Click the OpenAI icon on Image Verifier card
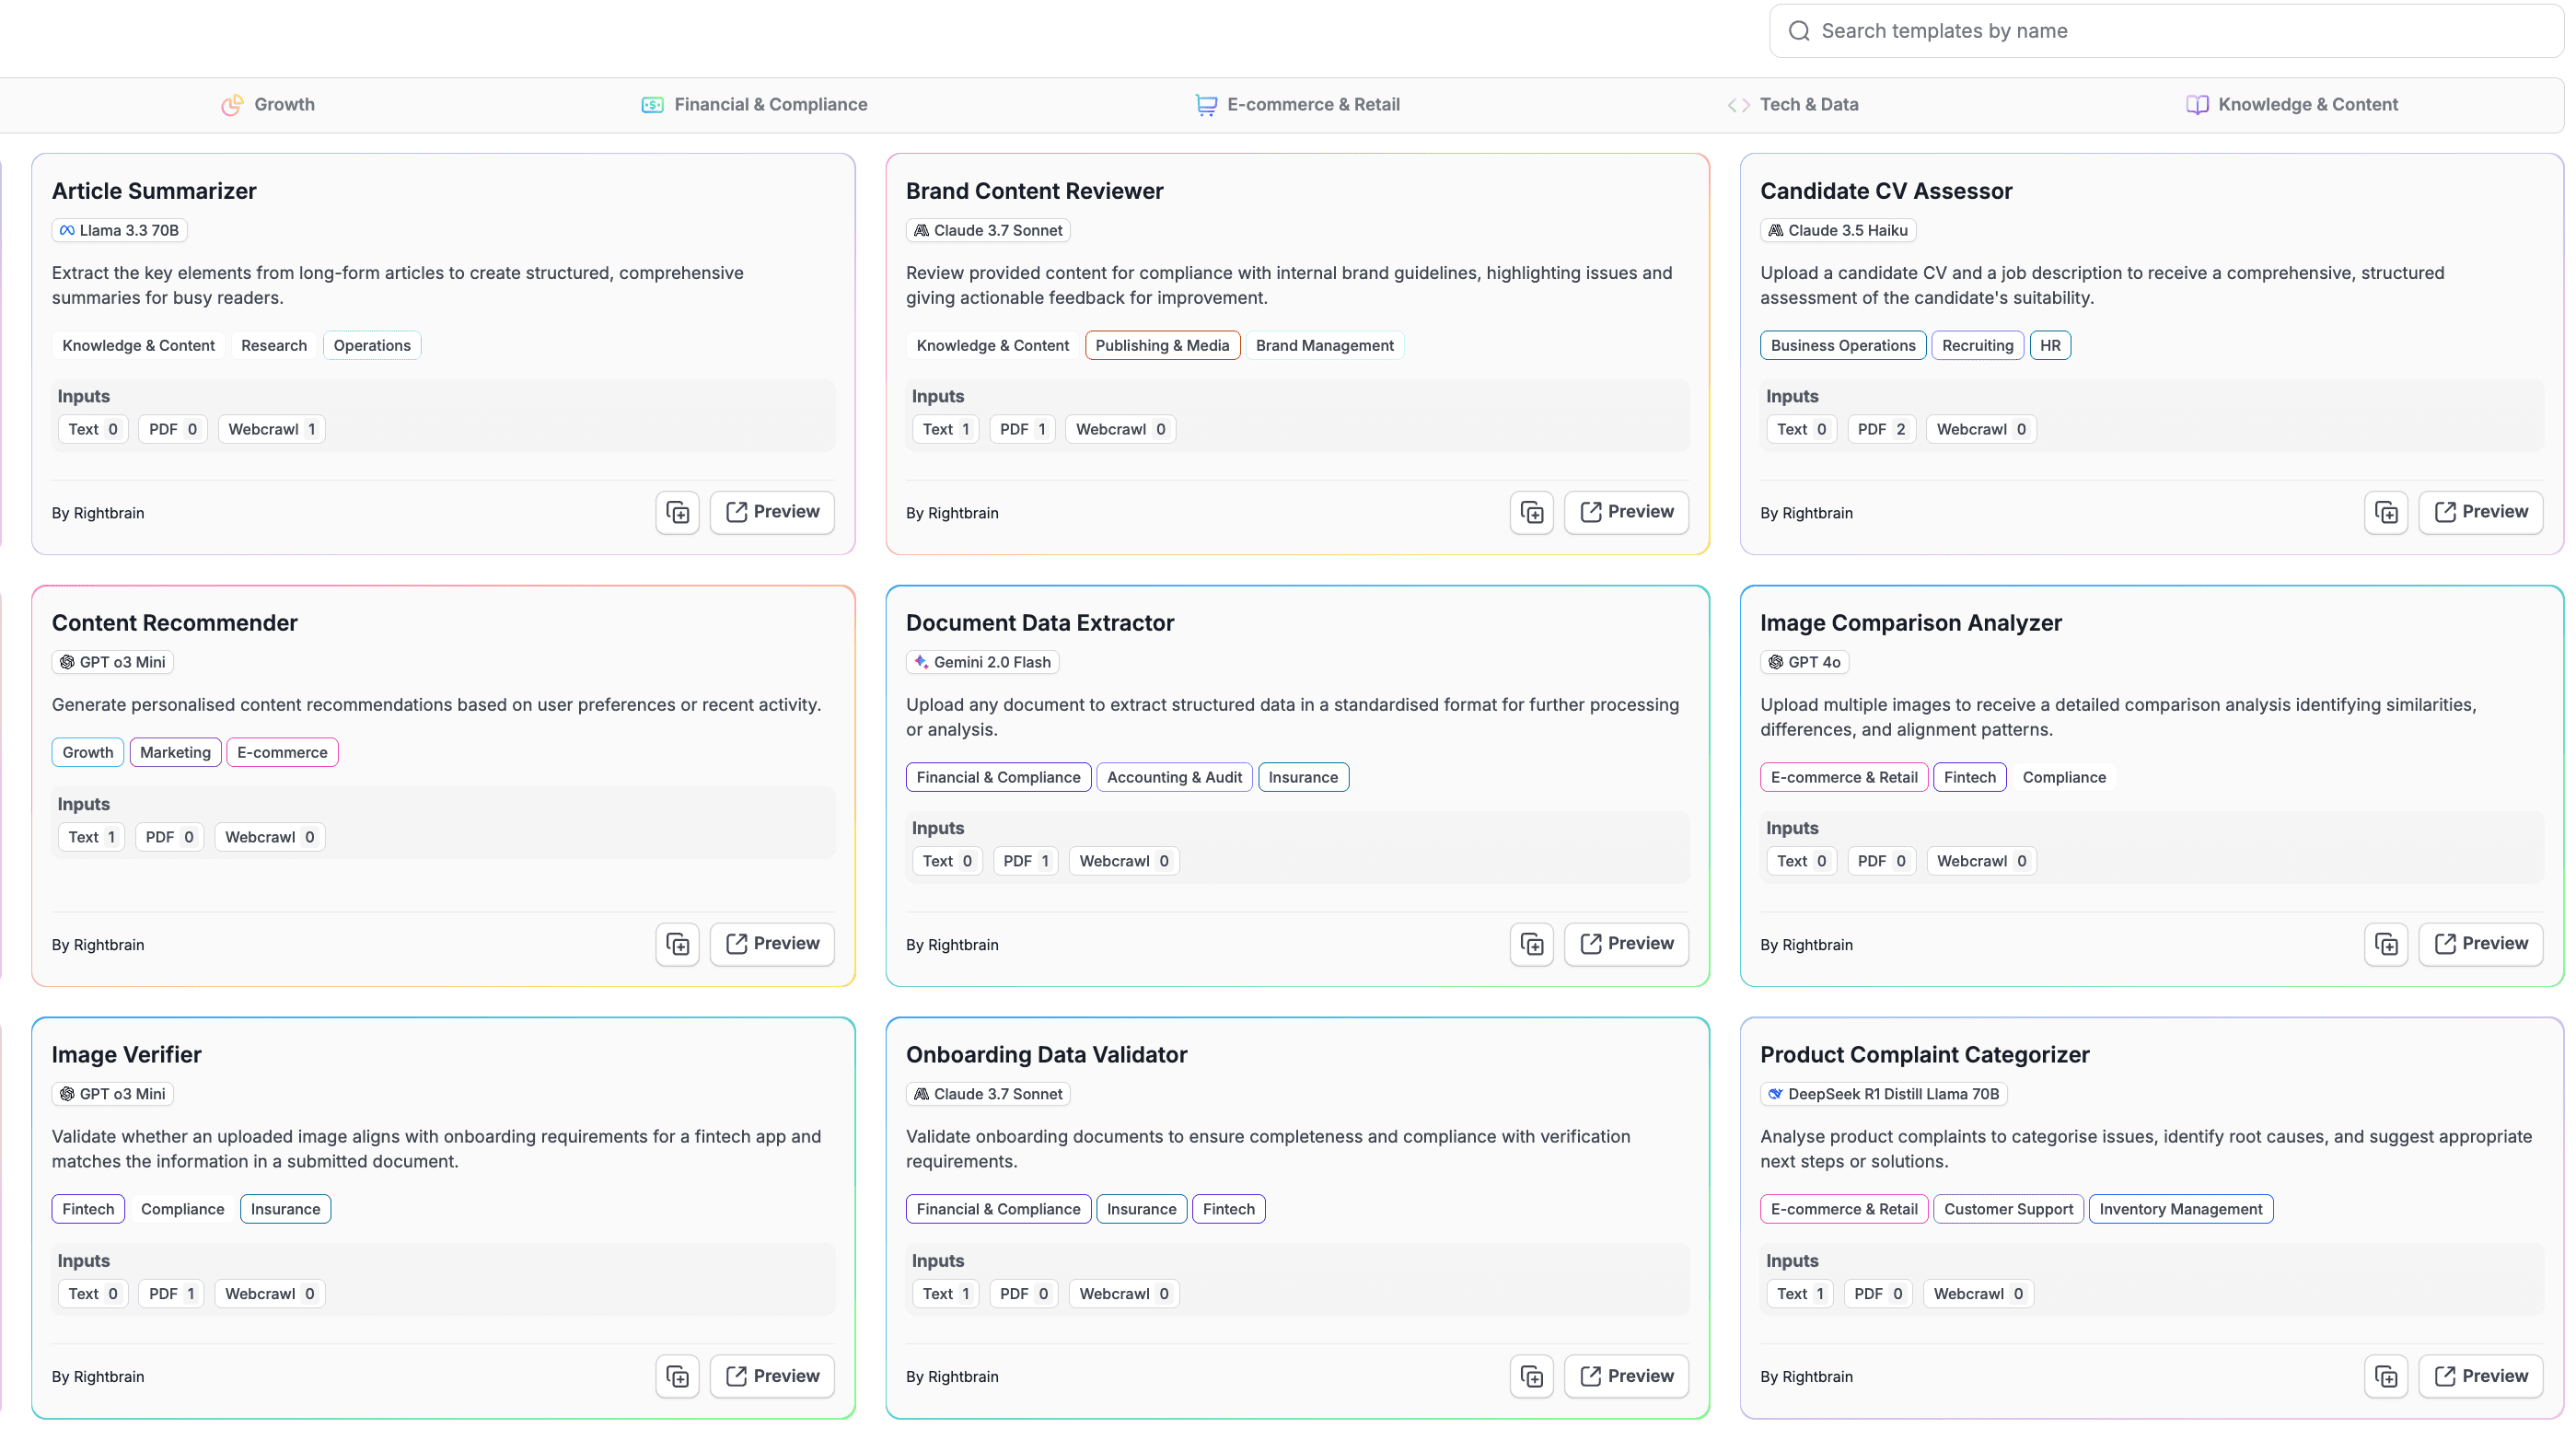This screenshot has width=2576, height=1440. tap(67, 1094)
